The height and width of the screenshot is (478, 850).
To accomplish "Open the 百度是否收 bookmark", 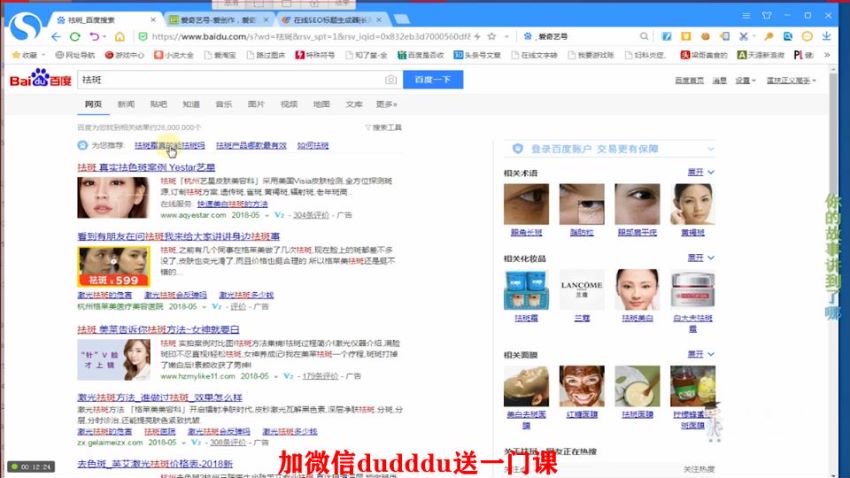I will 421,55.
